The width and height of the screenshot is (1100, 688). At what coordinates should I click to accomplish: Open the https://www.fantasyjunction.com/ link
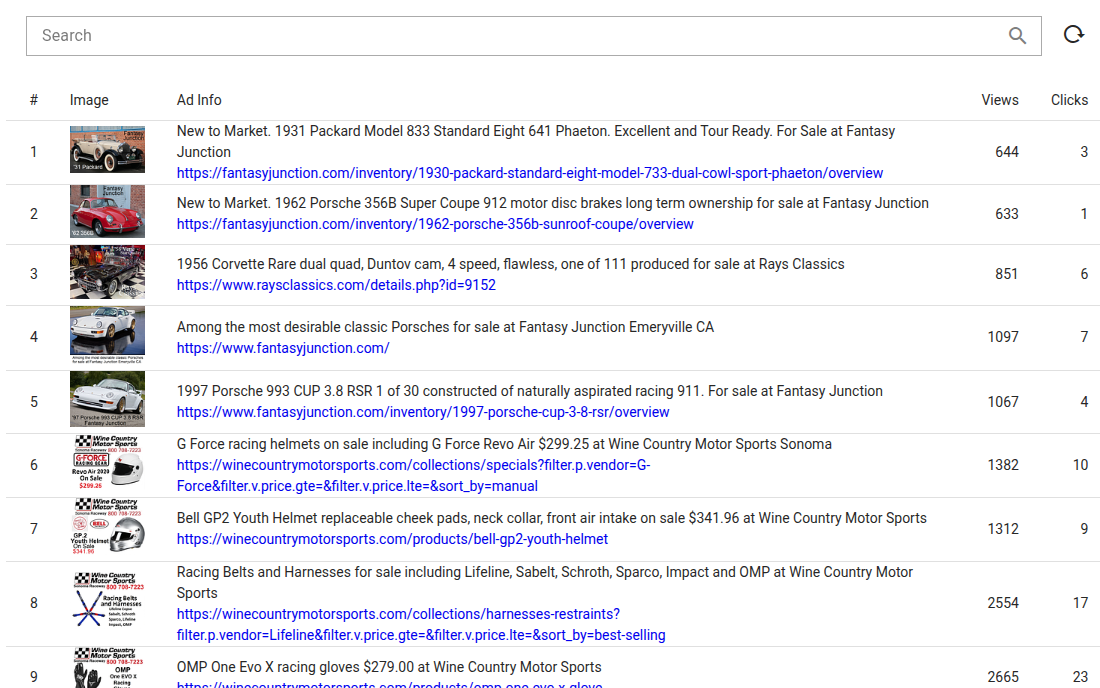283,349
